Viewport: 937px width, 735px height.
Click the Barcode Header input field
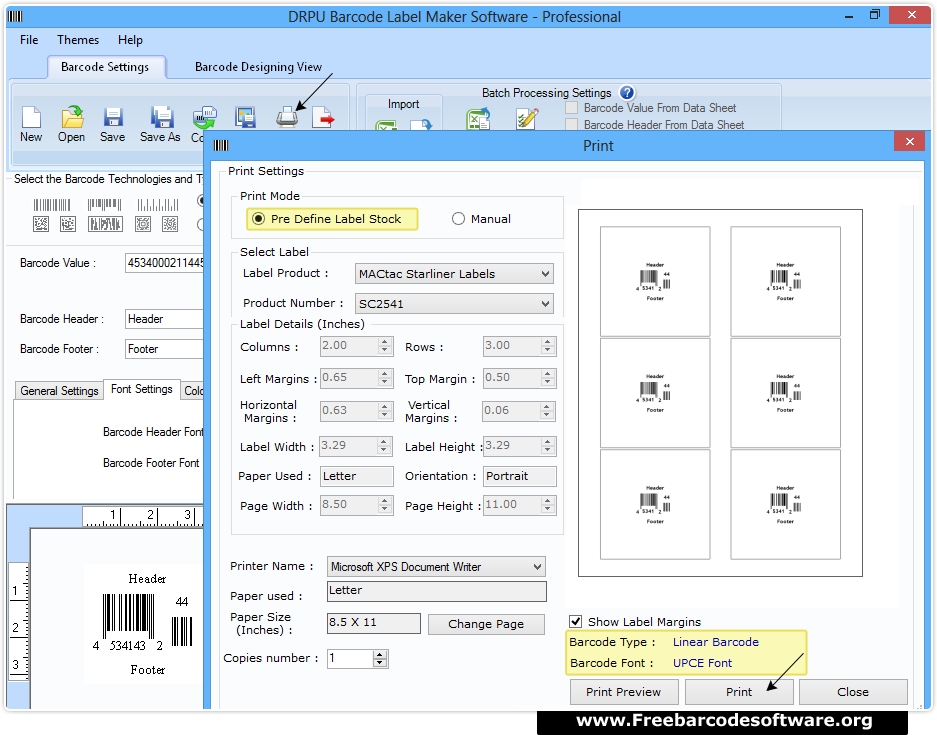click(164, 319)
